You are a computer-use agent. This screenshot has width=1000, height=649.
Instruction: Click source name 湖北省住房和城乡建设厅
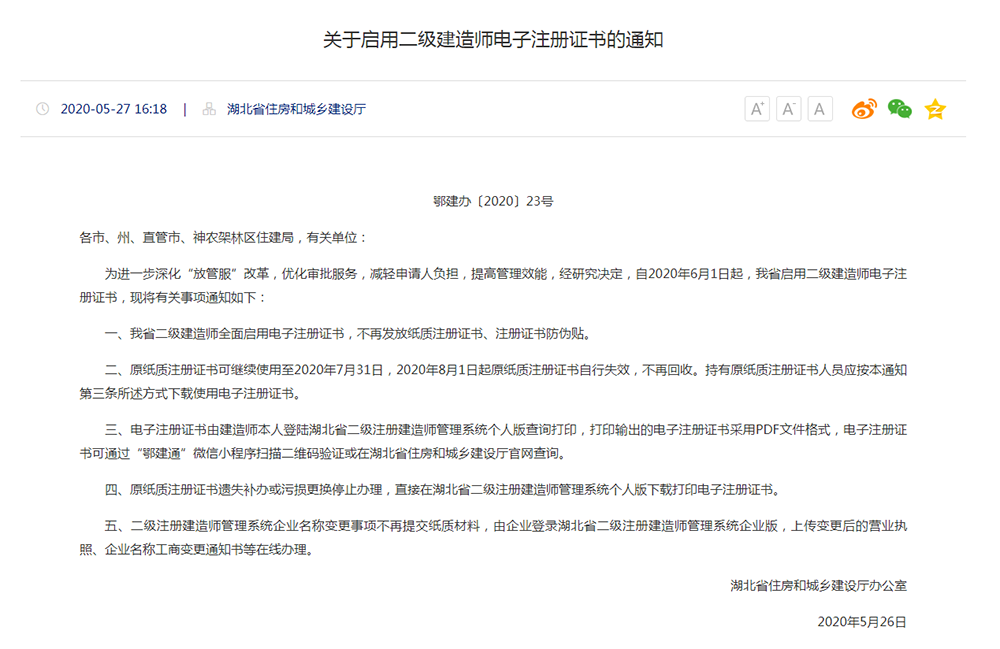point(296,109)
